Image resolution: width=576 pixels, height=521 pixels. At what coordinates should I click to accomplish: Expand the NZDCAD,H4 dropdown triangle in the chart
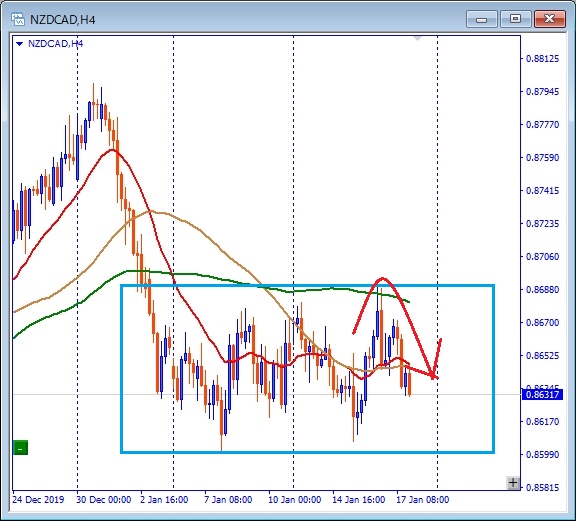[x=19, y=44]
